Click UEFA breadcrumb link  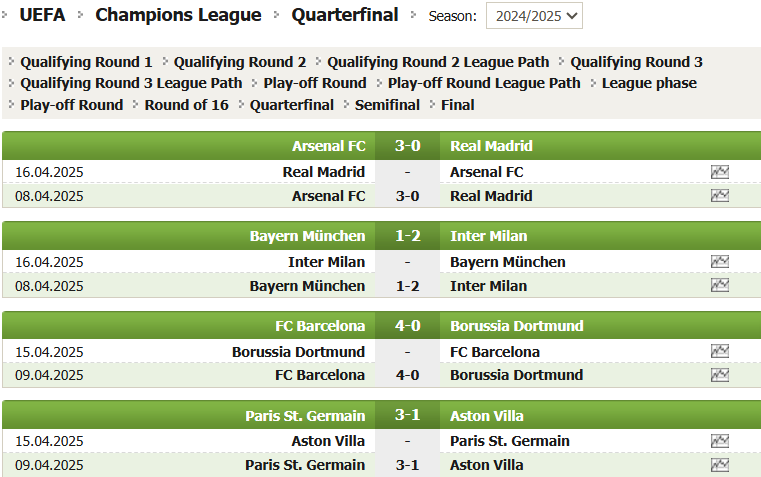tap(42, 15)
